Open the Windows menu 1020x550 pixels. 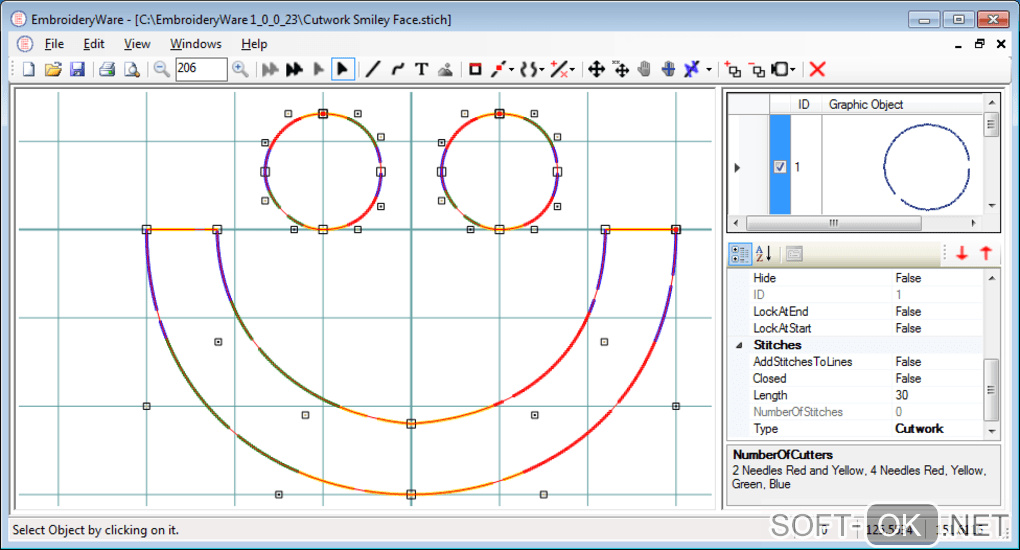coord(196,44)
